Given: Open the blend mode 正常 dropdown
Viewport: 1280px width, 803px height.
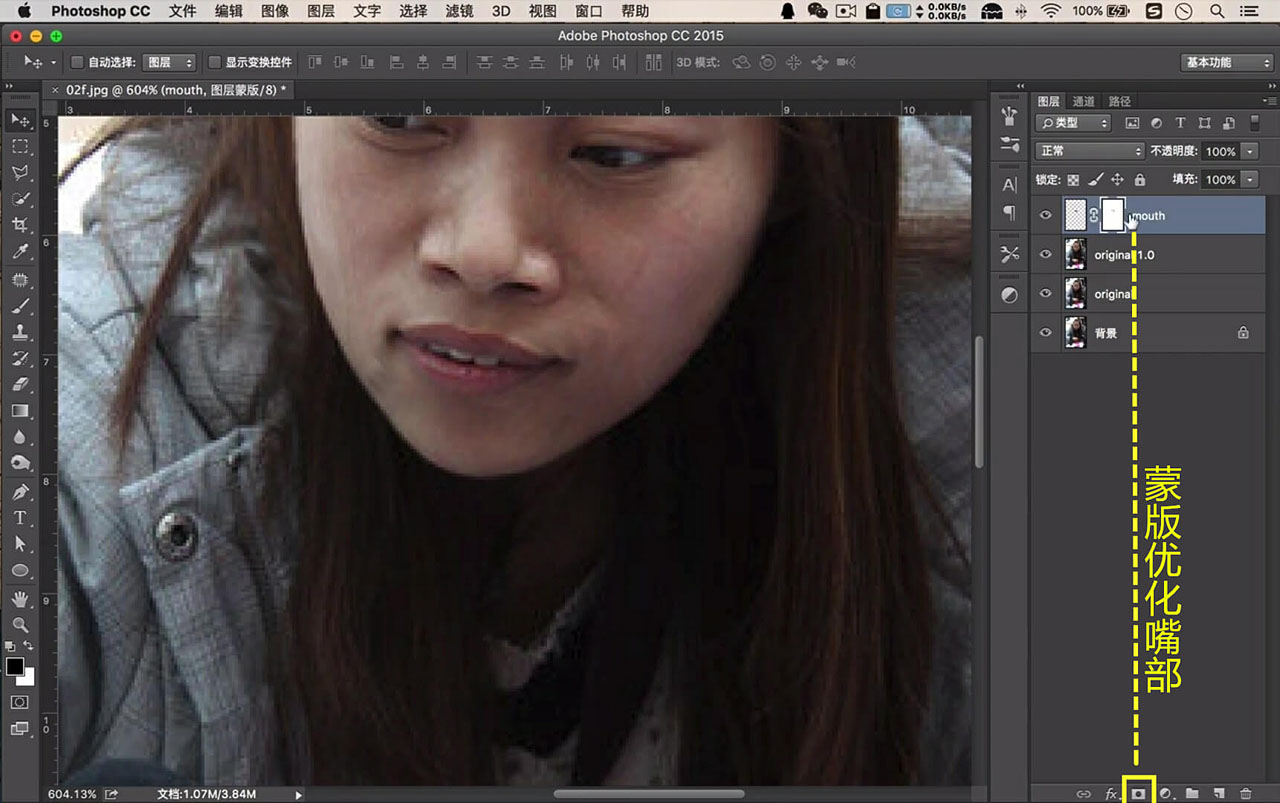Looking at the screenshot, I should click(x=1090, y=151).
